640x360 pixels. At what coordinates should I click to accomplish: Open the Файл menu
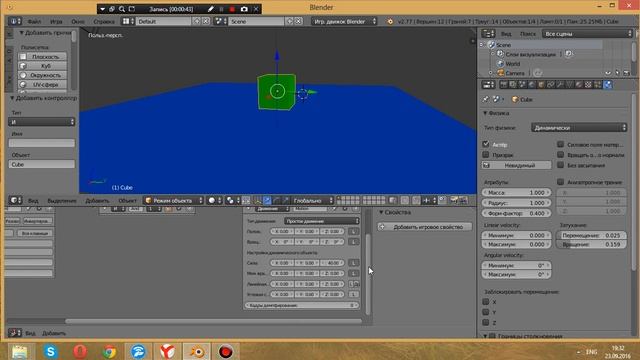tap(34, 21)
